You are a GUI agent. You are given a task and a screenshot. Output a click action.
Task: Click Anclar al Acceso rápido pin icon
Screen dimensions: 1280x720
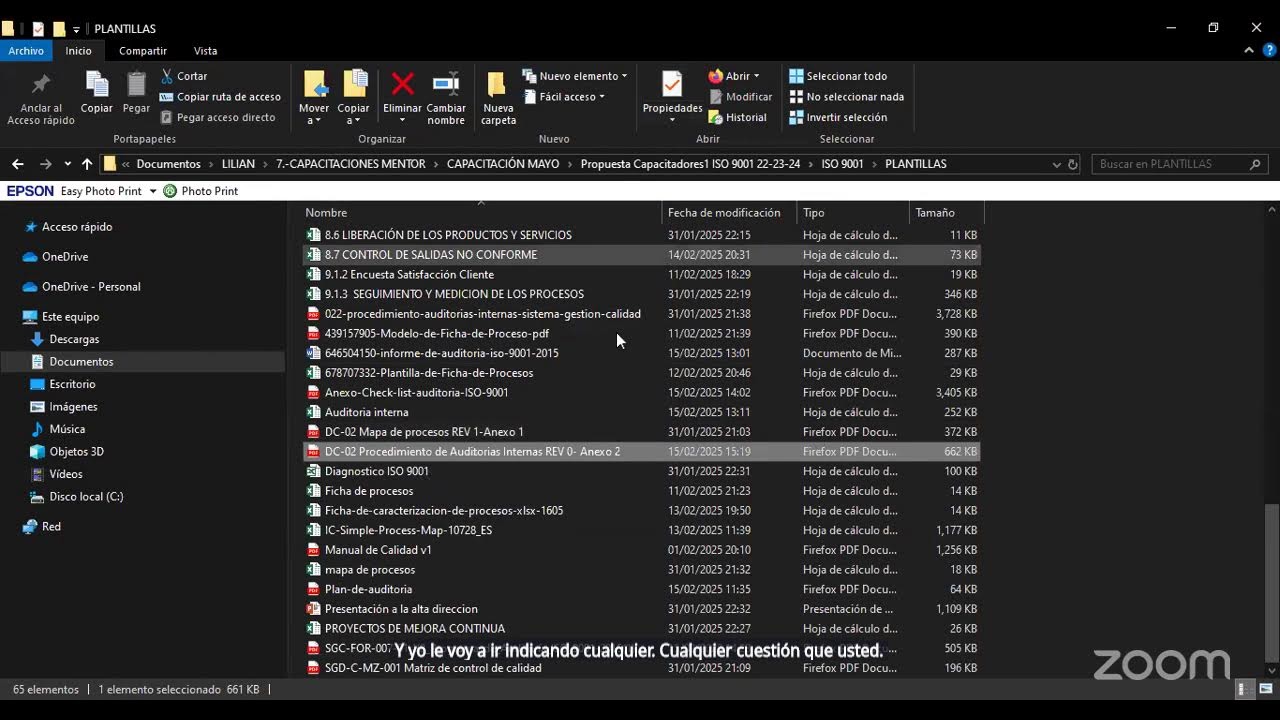point(41,84)
